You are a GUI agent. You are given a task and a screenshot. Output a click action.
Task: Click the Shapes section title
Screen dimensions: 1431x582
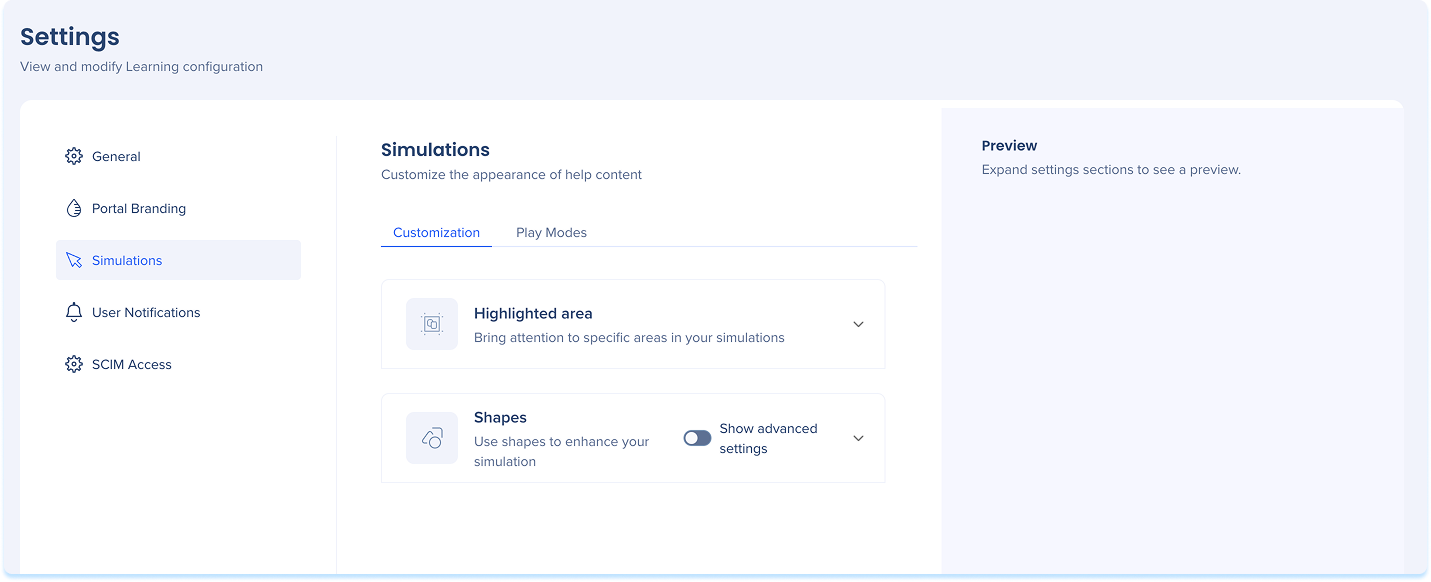500,417
